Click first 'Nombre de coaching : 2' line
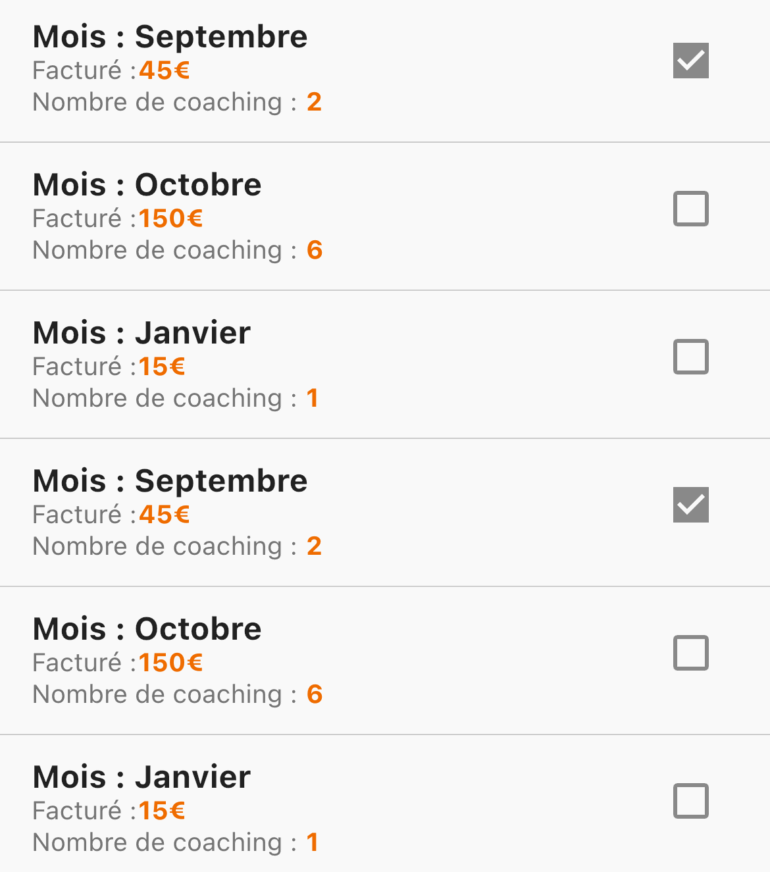The height and width of the screenshot is (872, 770). point(177,102)
